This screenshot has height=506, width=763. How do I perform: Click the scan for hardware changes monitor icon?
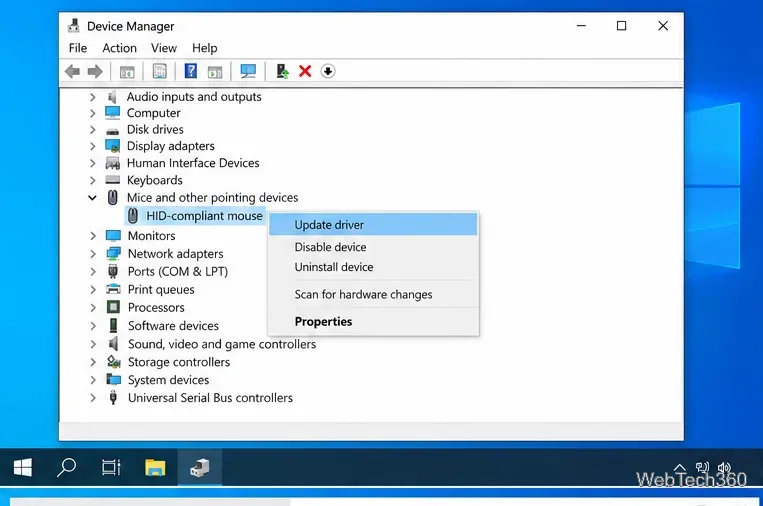click(248, 72)
